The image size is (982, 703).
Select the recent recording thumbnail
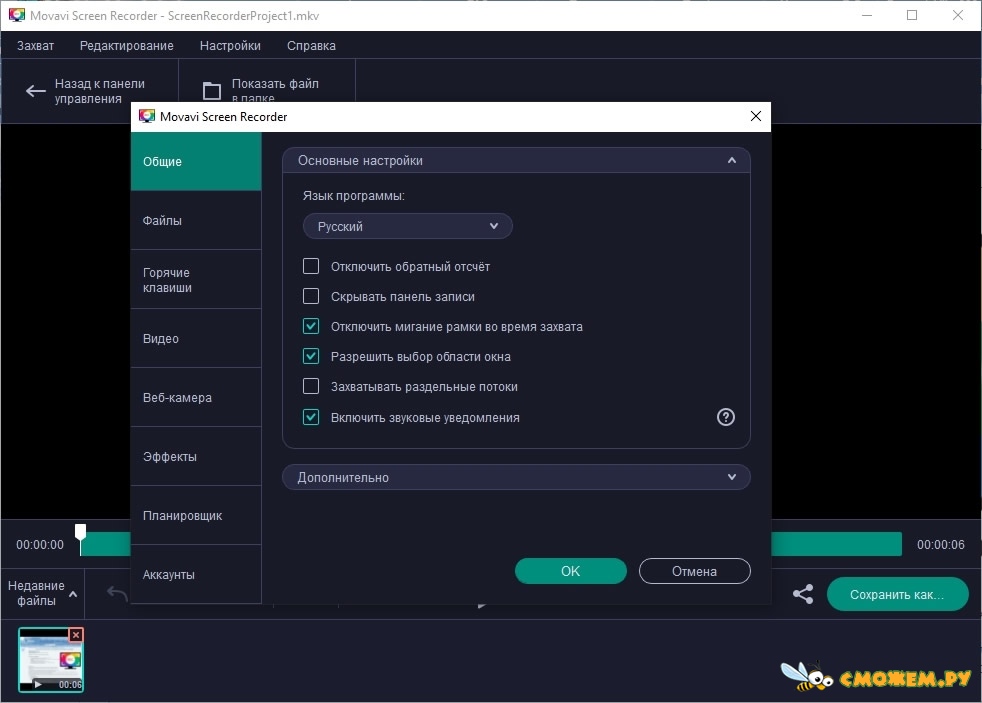[51, 659]
